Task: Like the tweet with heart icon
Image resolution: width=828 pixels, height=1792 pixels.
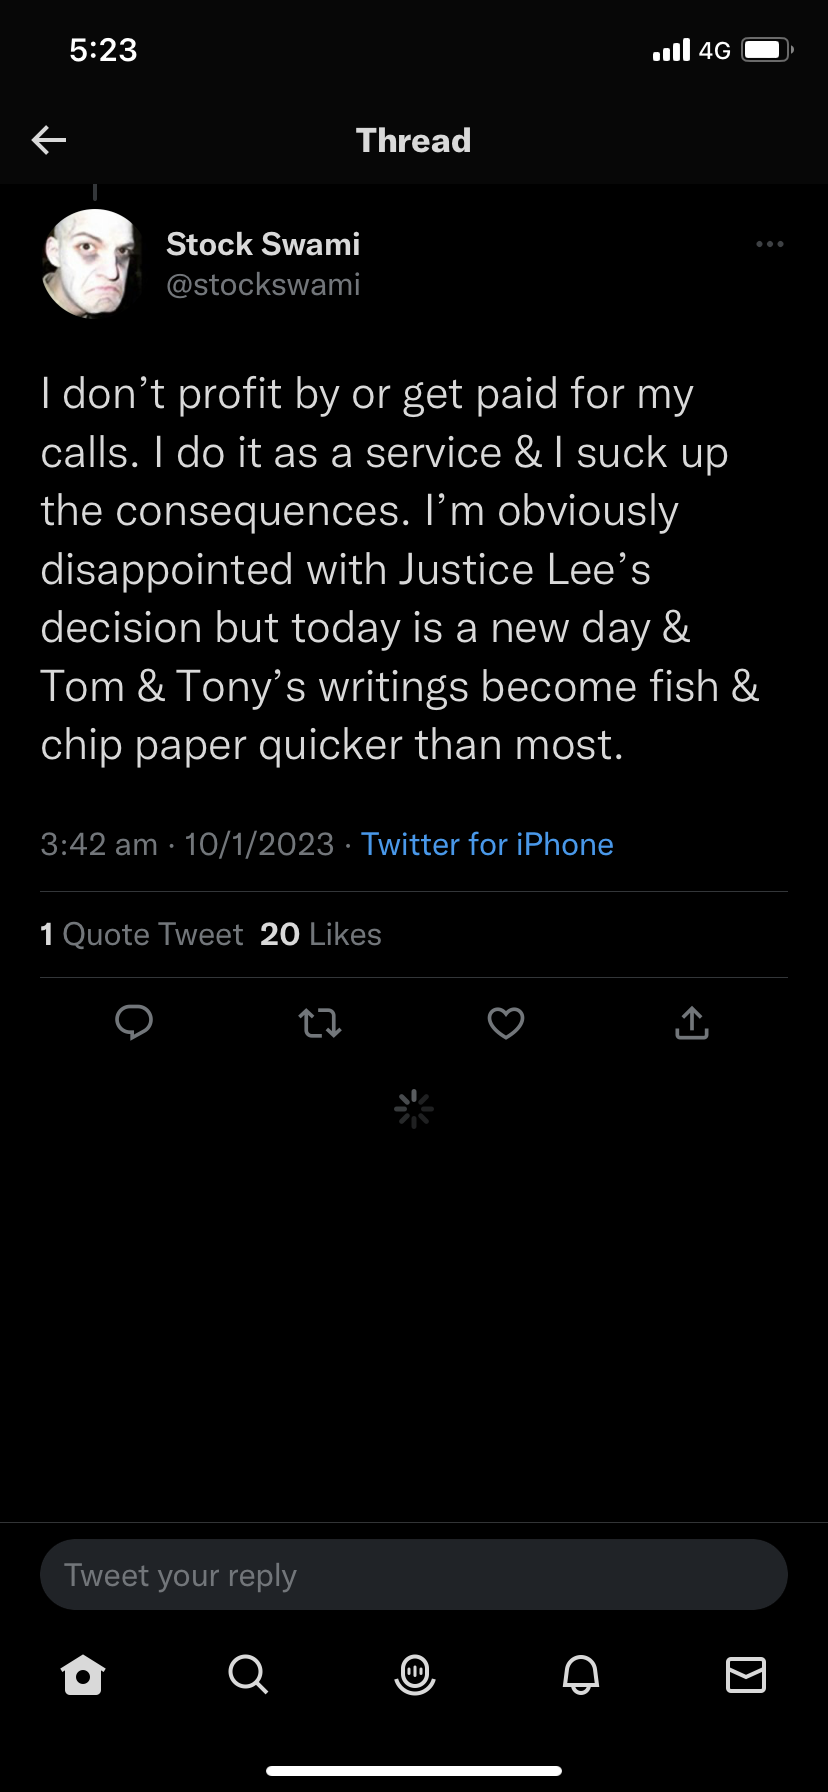Action: pos(506,1022)
